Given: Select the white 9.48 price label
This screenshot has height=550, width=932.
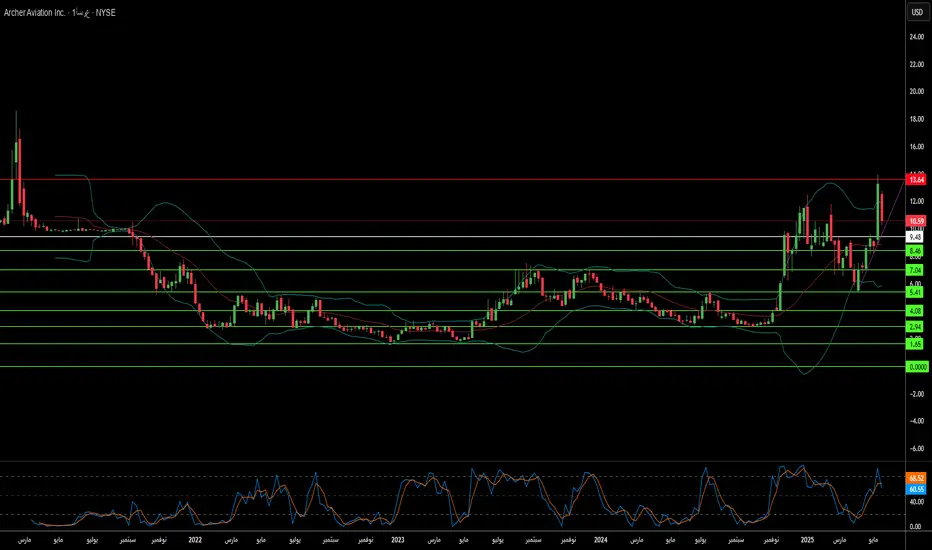Looking at the screenshot, I should 916,237.
